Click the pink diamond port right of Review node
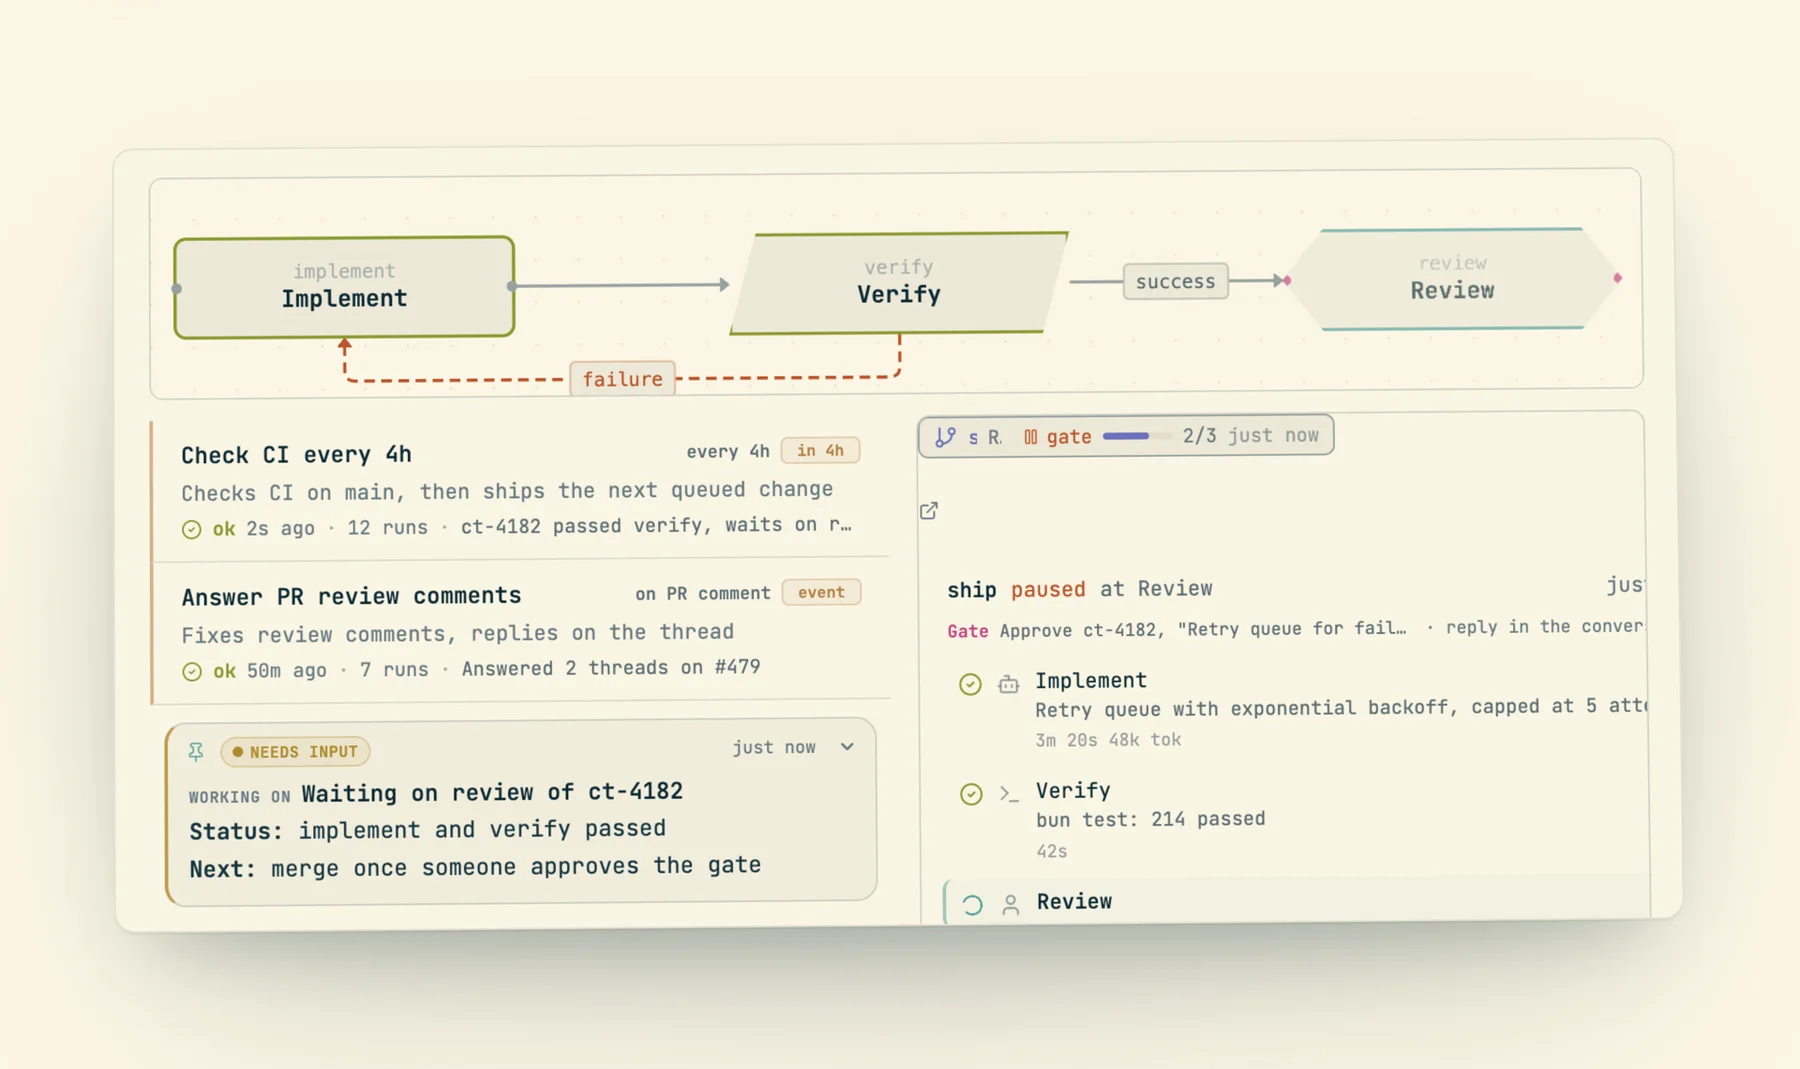The image size is (1800, 1069). (x=1617, y=278)
